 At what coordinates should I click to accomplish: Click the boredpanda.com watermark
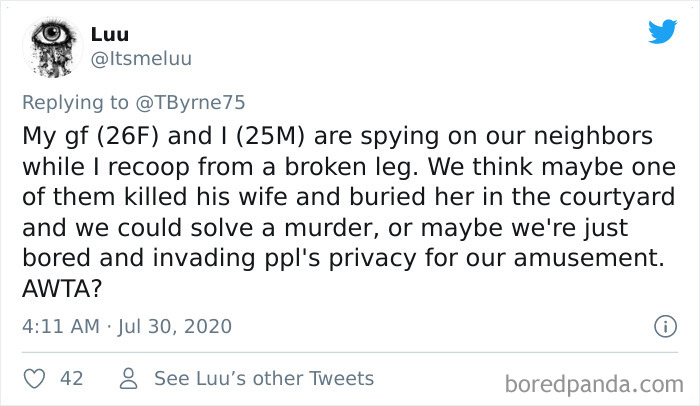tap(594, 384)
